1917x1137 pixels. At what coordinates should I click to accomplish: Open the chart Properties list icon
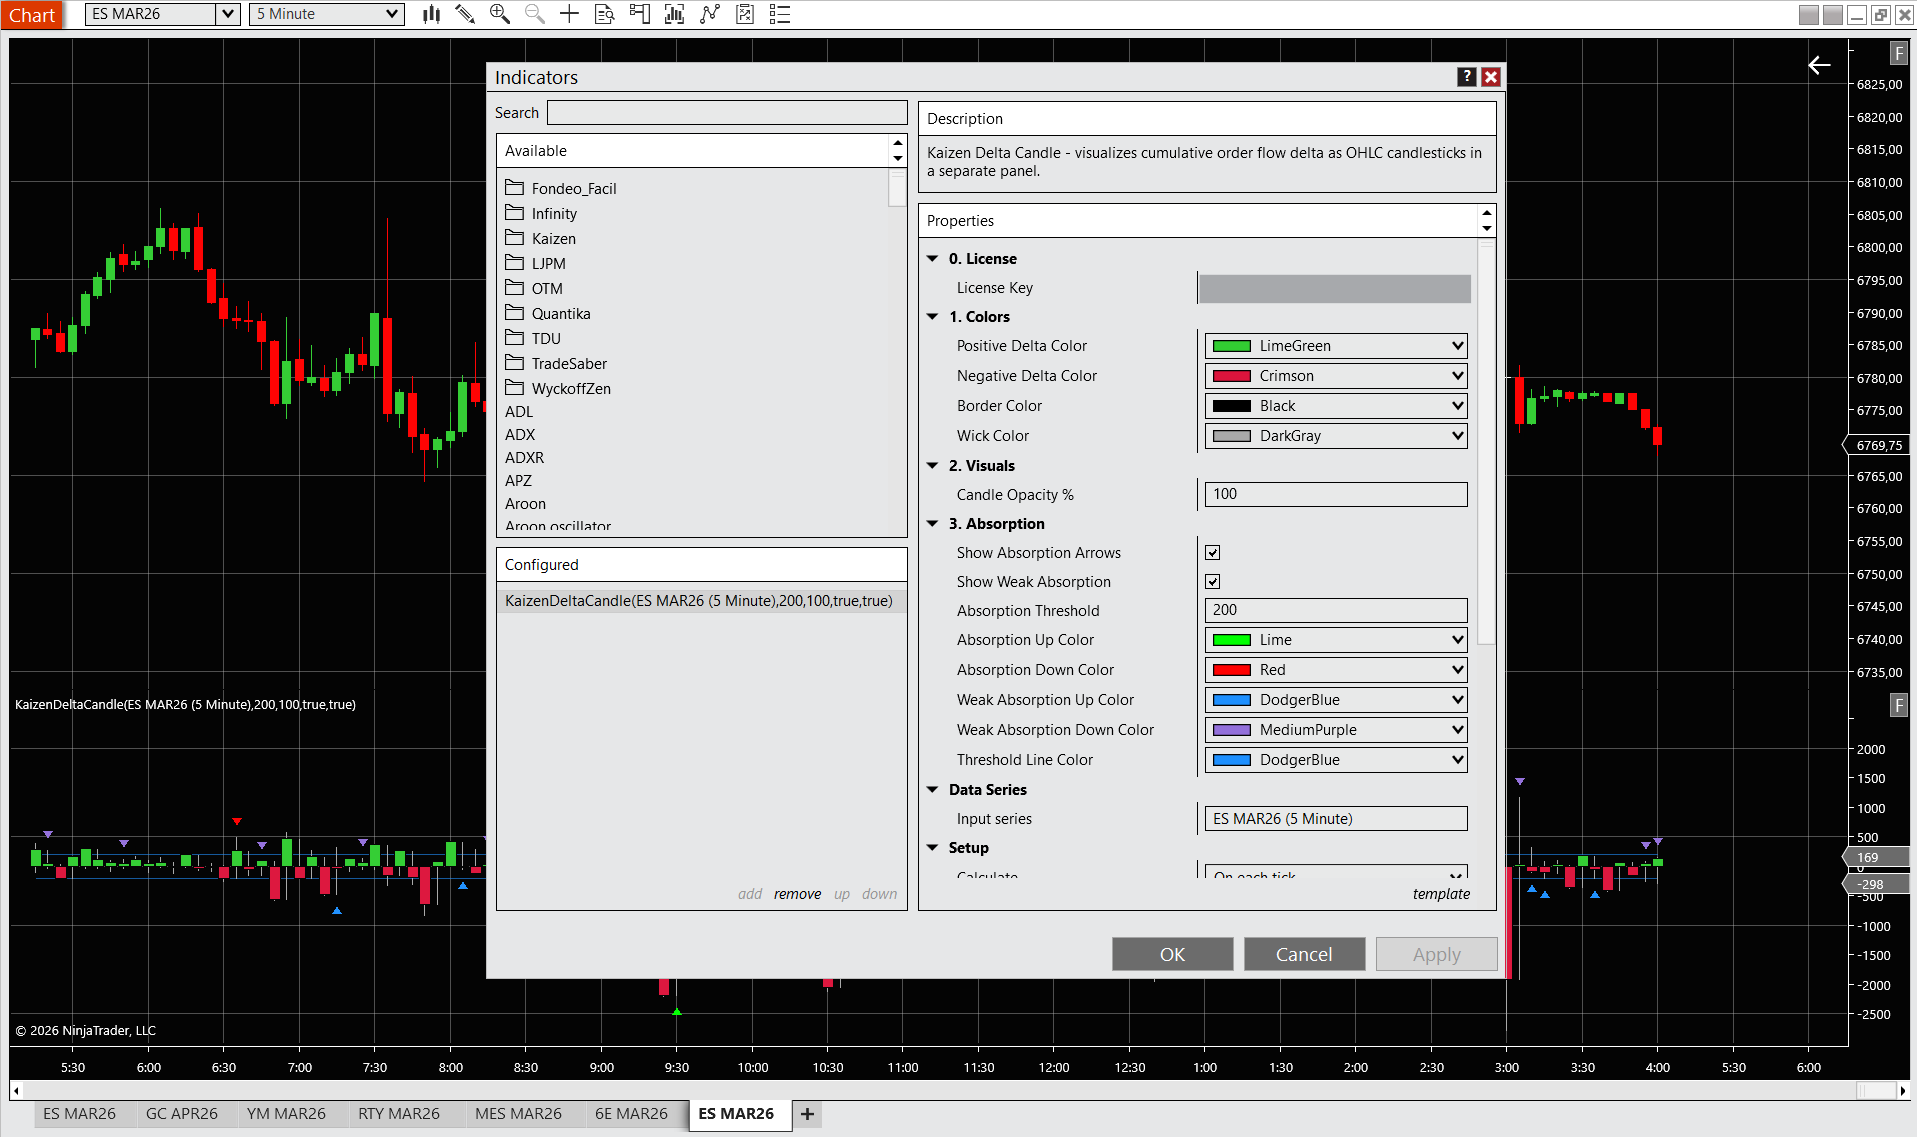click(780, 14)
